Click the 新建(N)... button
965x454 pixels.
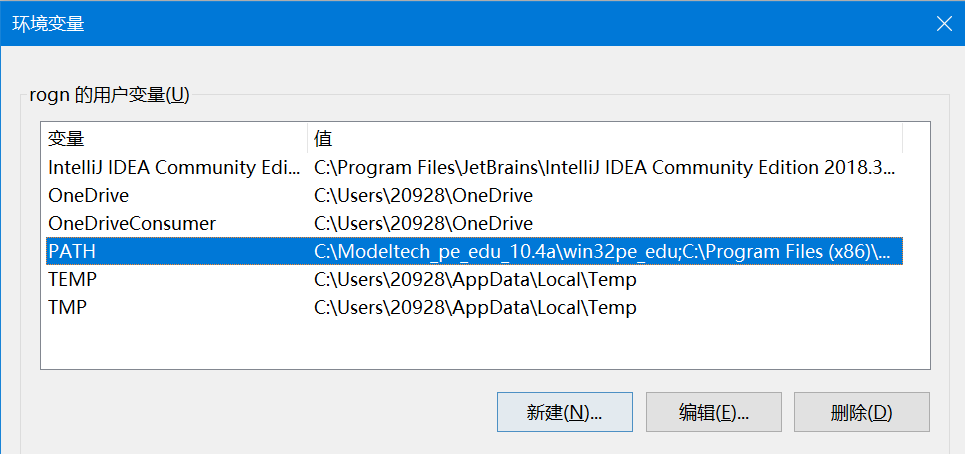[564, 412]
